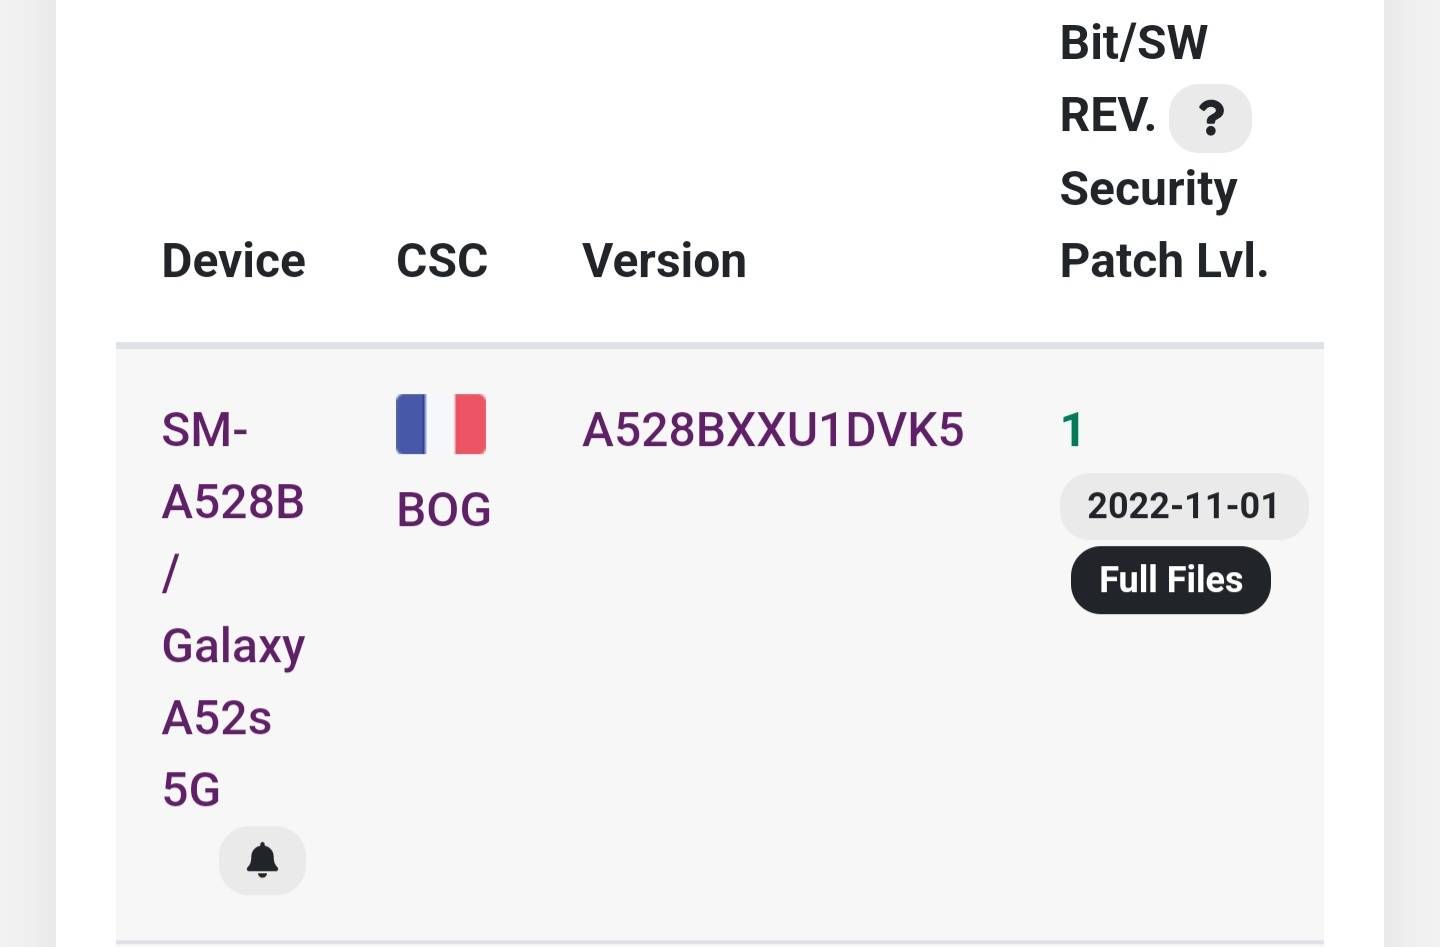Open the SM-A528B device model link

(x=233, y=466)
